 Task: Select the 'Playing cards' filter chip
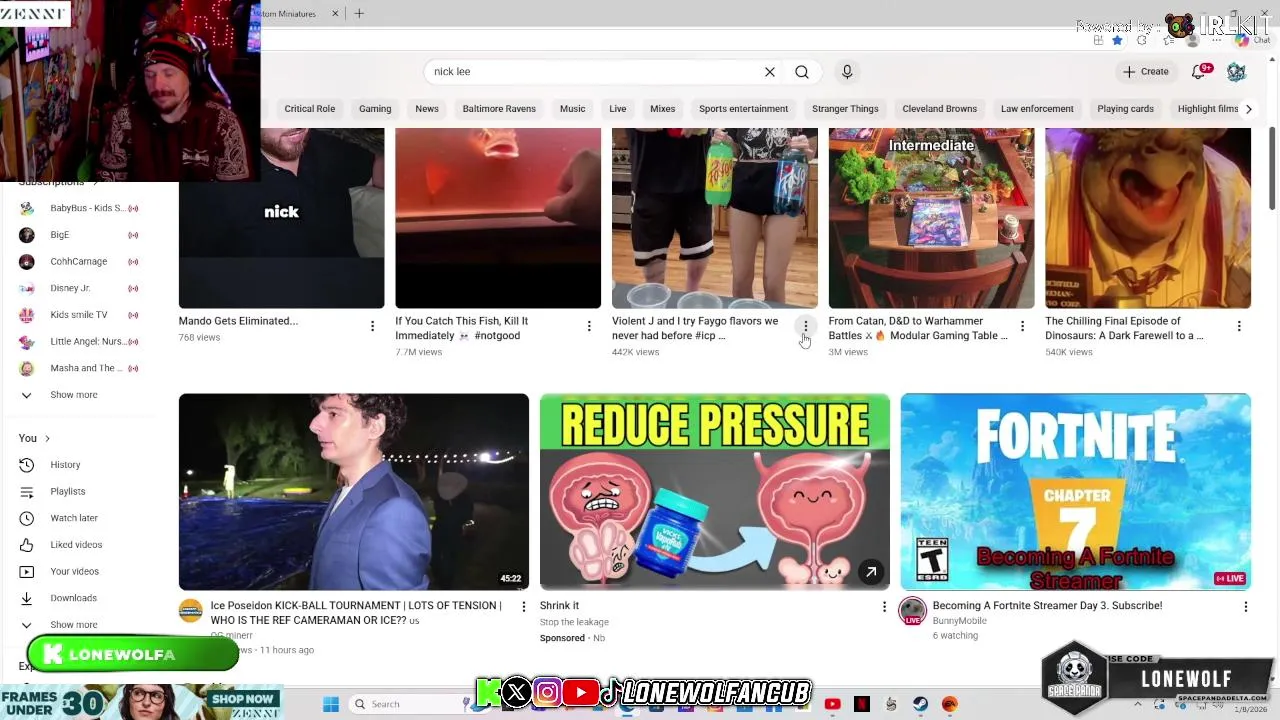coord(1125,109)
